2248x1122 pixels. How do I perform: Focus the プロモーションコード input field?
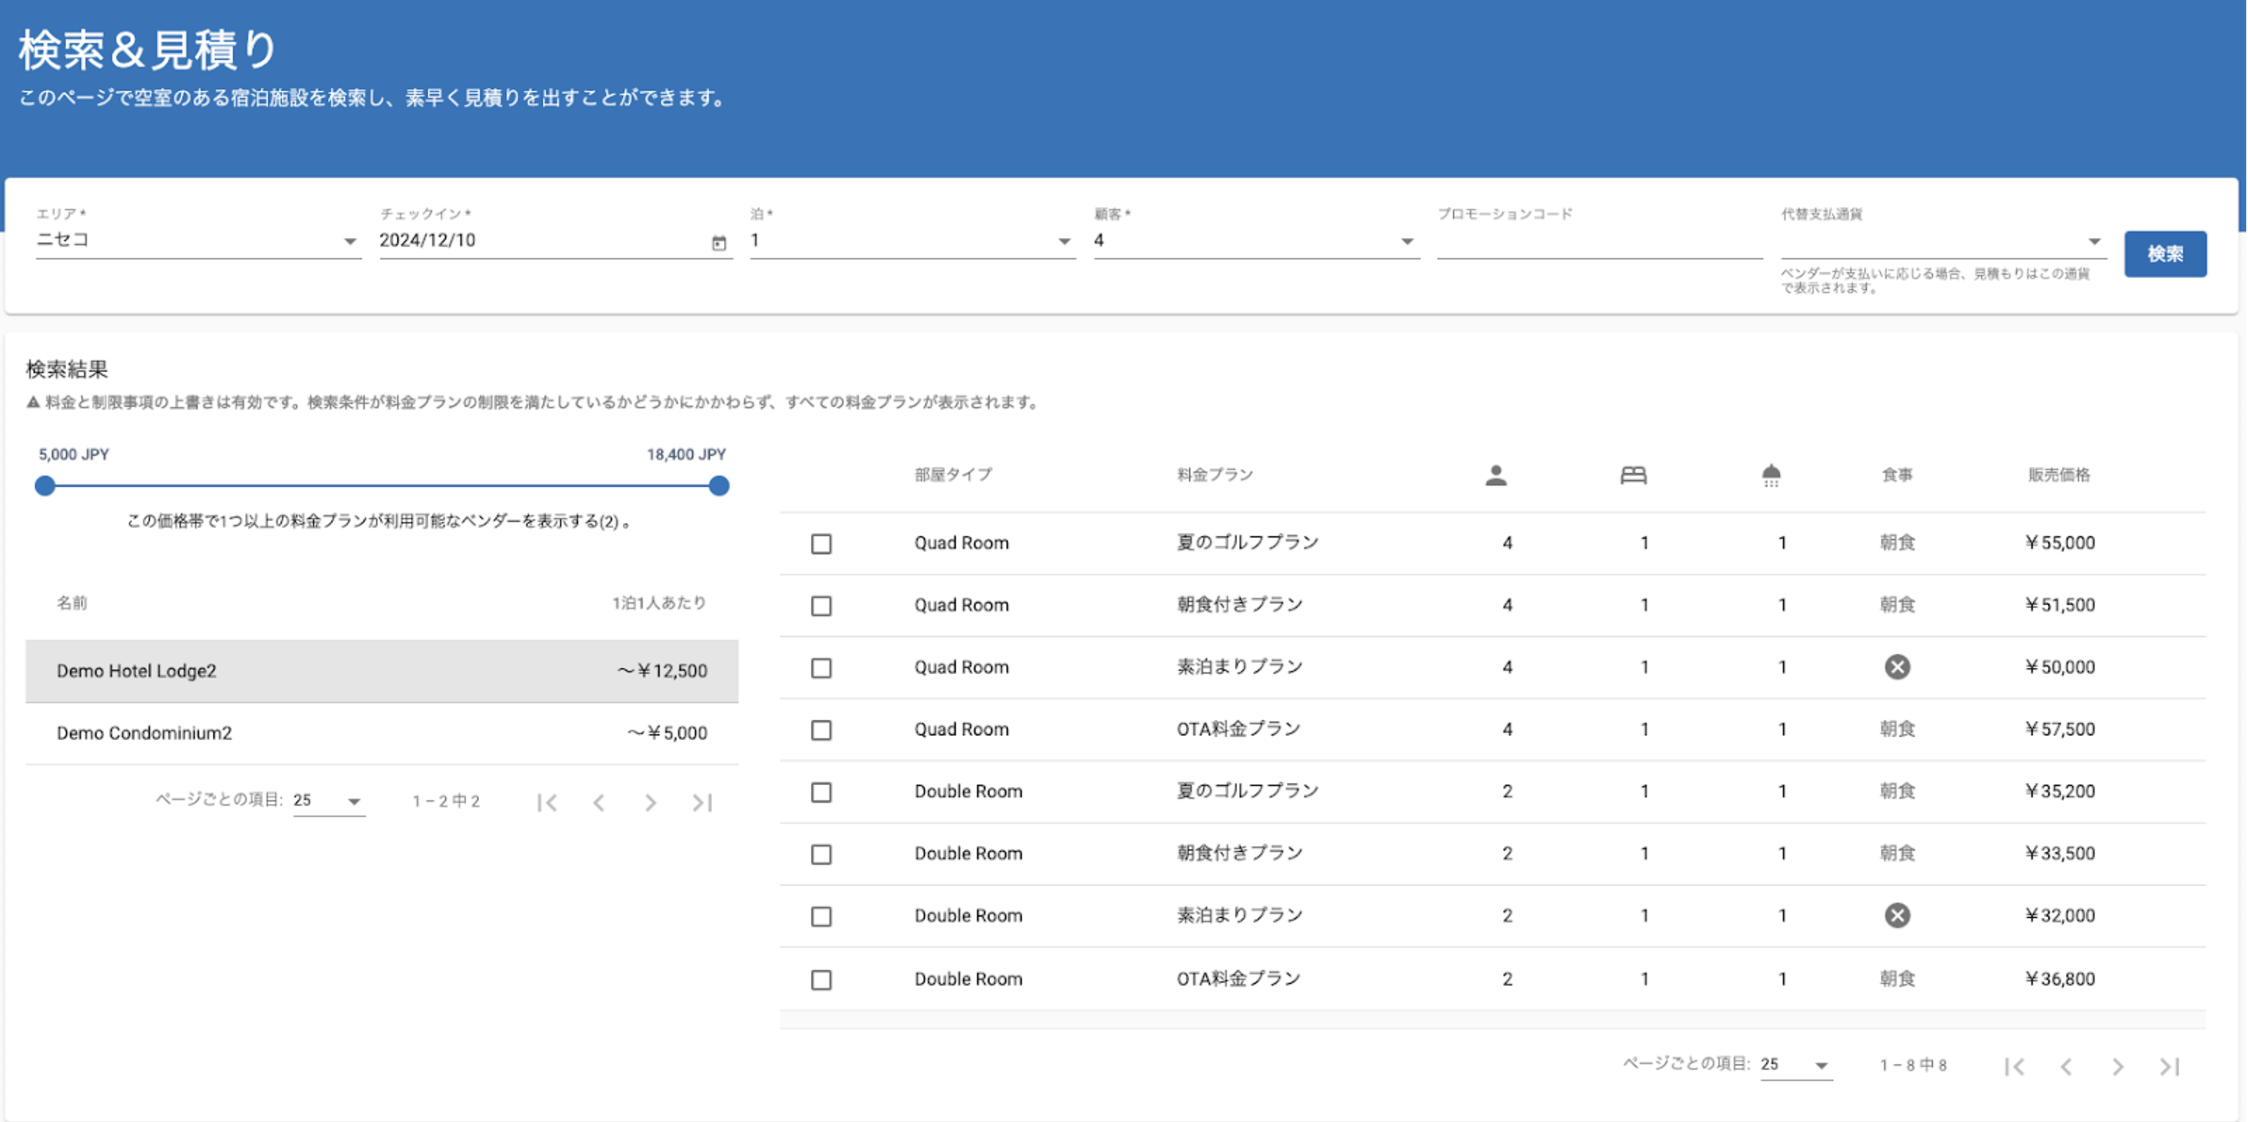[1598, 241]
